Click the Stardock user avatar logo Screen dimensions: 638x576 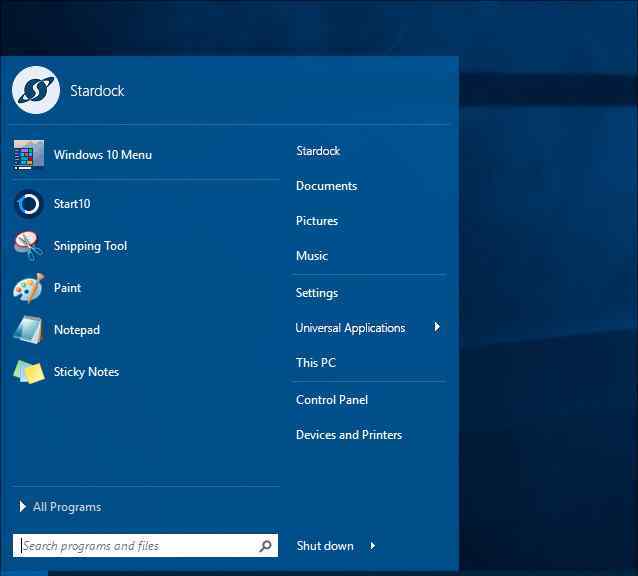point(36,90)
